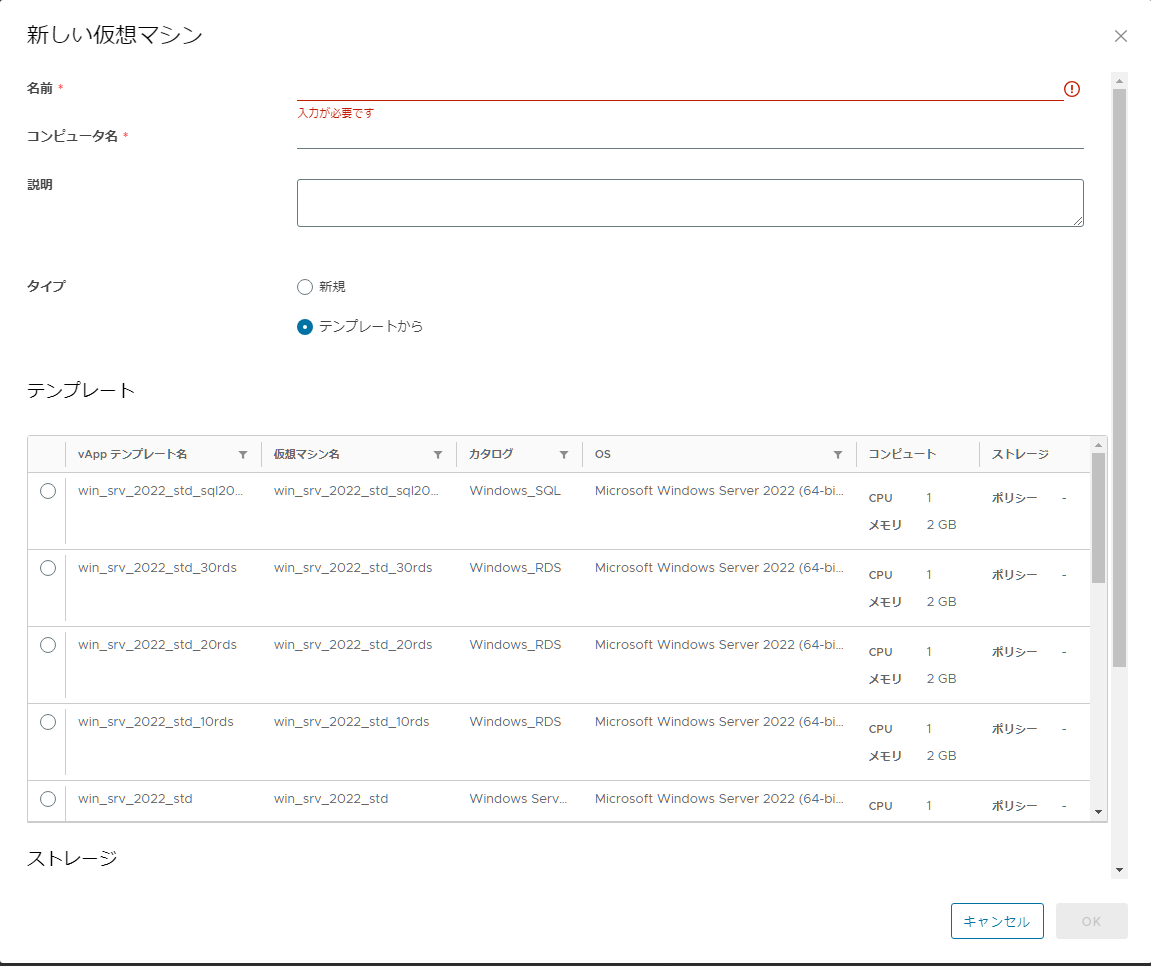Click Windows_SQL catalog cell

(515, 491)
